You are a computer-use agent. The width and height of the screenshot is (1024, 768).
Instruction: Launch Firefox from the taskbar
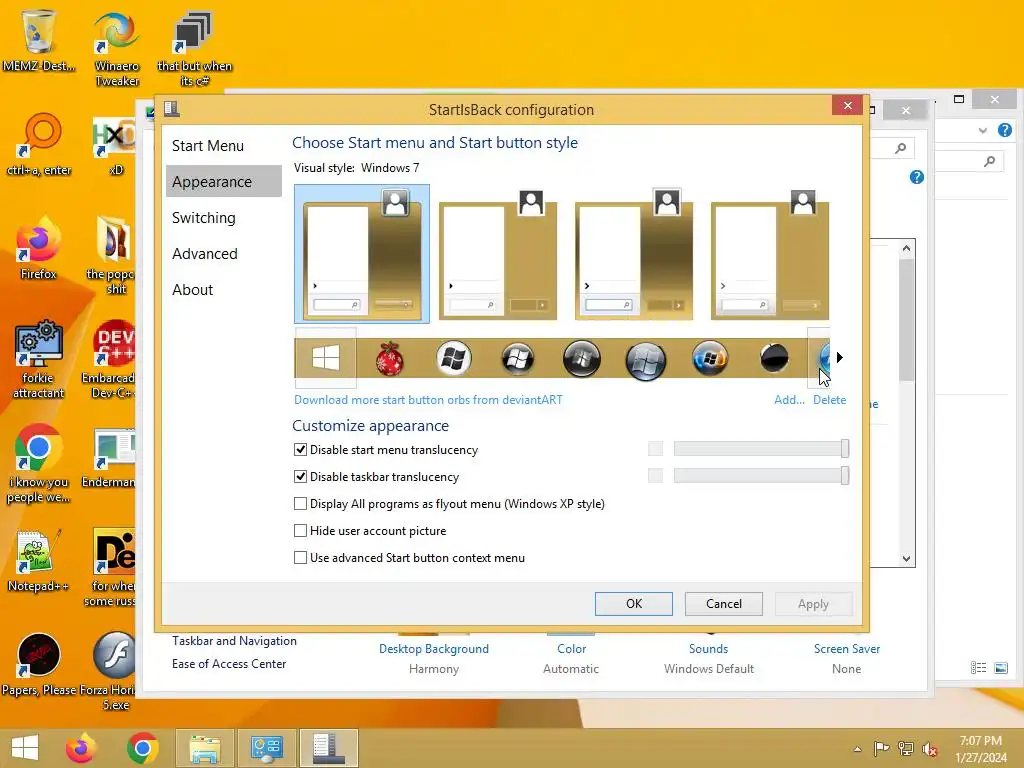[x=81, y=748]
